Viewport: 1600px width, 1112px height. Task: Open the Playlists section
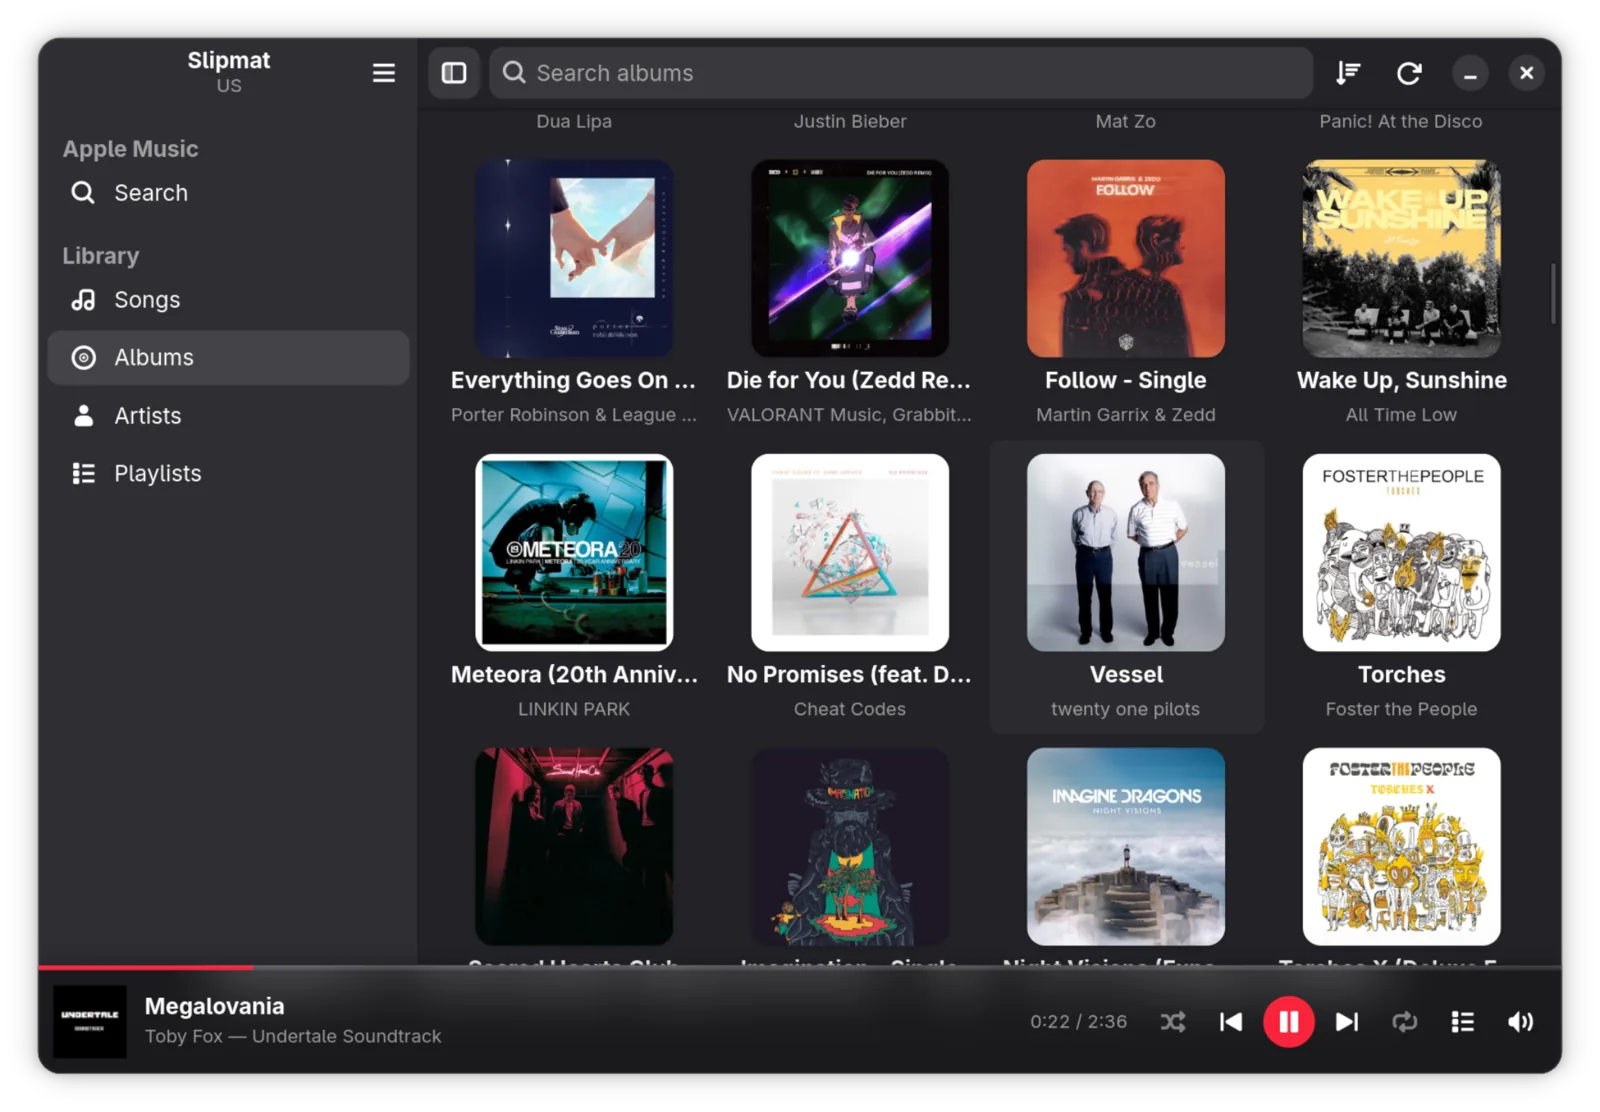[x=228, y=474]
